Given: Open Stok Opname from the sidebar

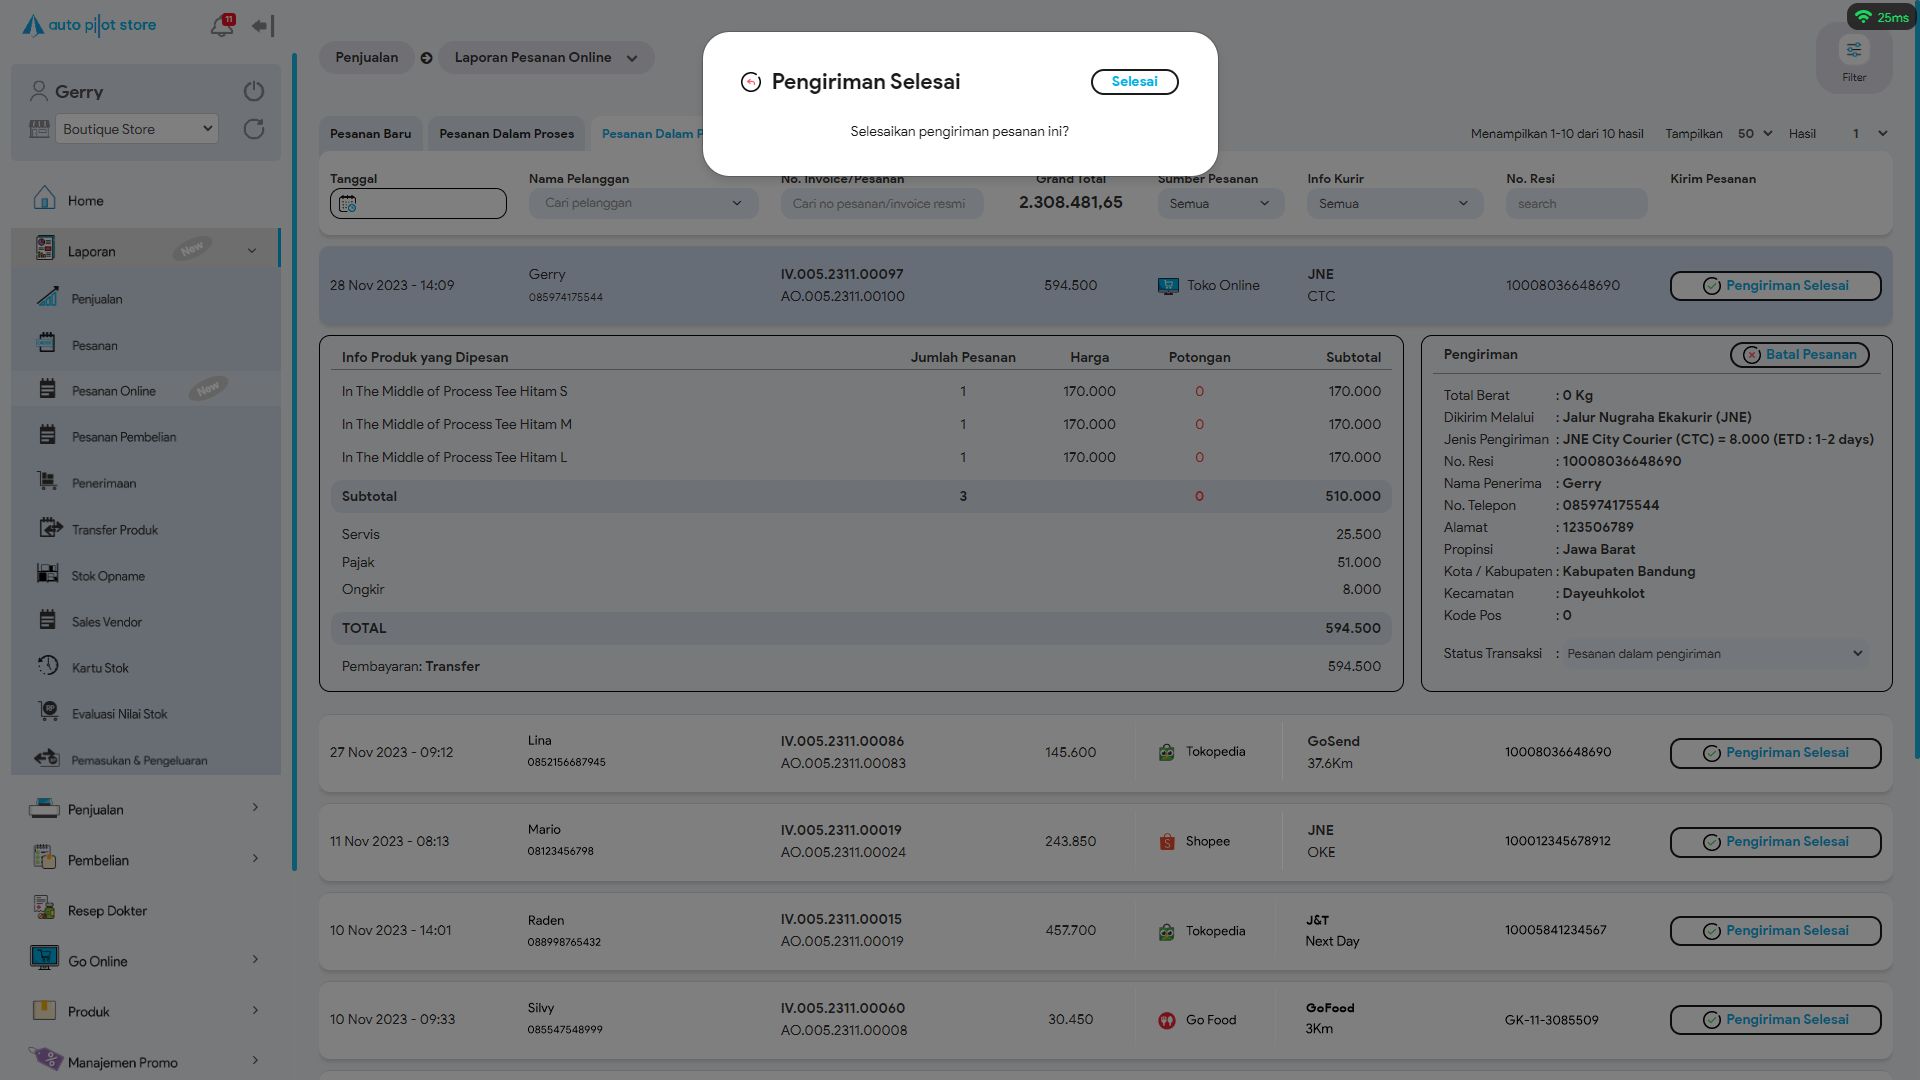Looking at the screenshot, I should pos(108,576).
